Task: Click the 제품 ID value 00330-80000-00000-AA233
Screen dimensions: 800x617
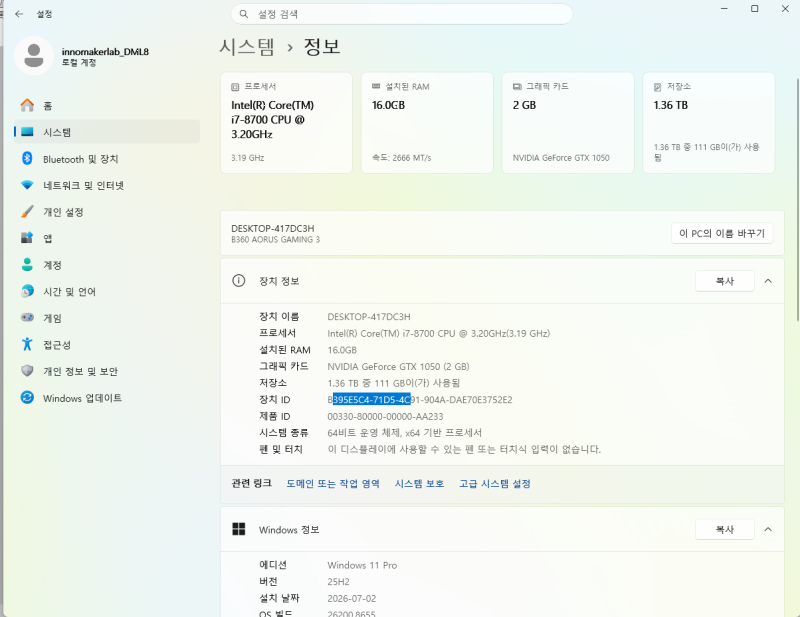Action: coord(385,416)
